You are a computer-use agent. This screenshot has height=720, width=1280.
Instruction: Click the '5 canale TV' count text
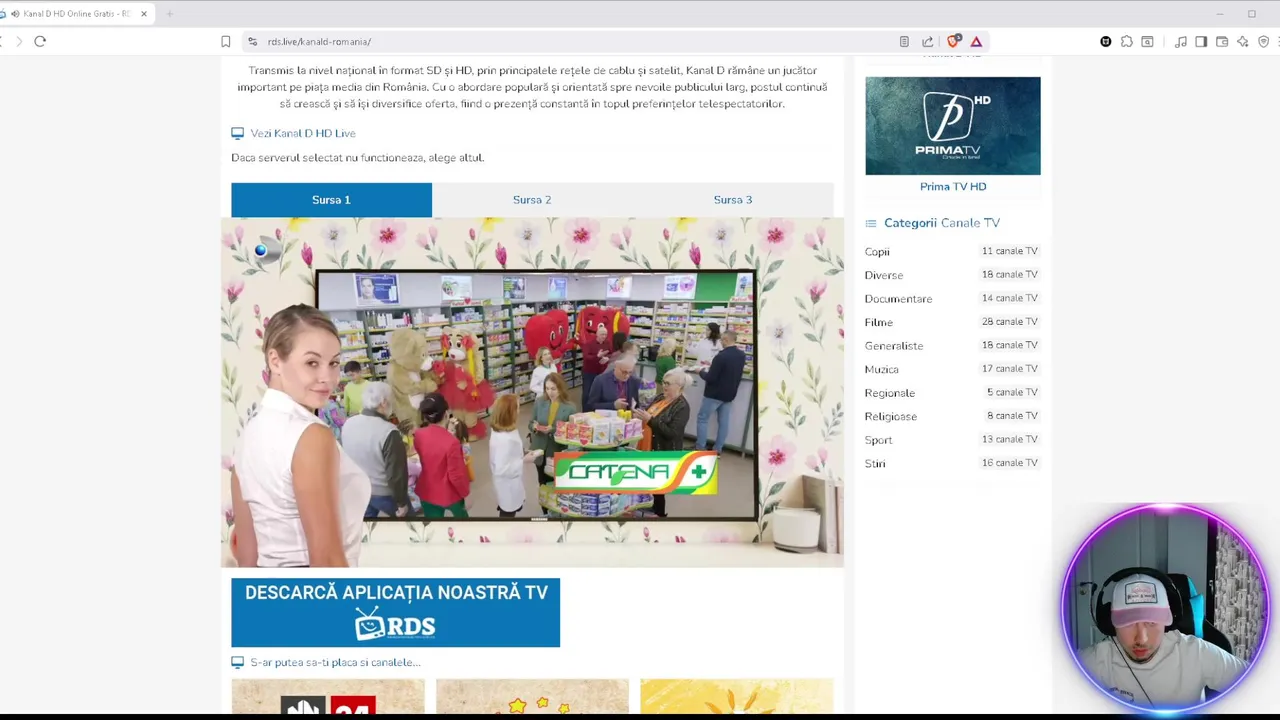pos(1012,392)
